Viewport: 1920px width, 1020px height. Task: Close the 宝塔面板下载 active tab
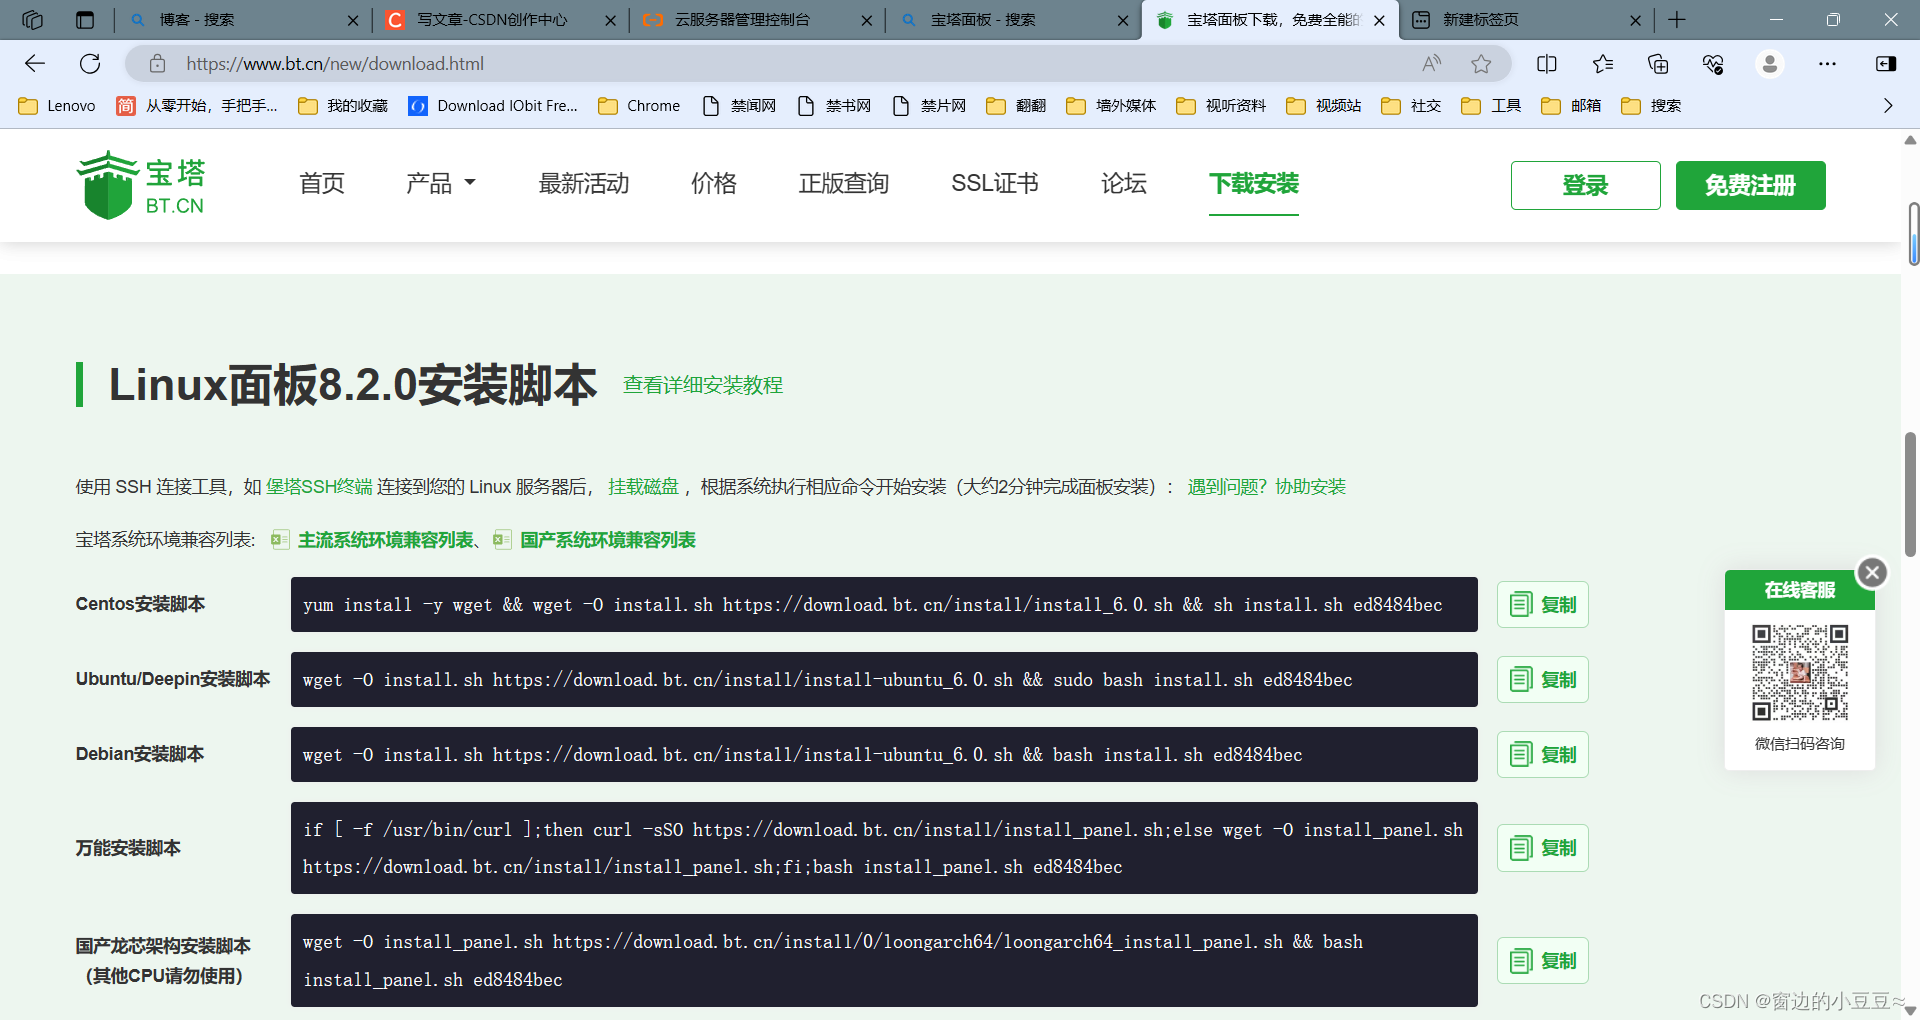(x=1379, y=20)
